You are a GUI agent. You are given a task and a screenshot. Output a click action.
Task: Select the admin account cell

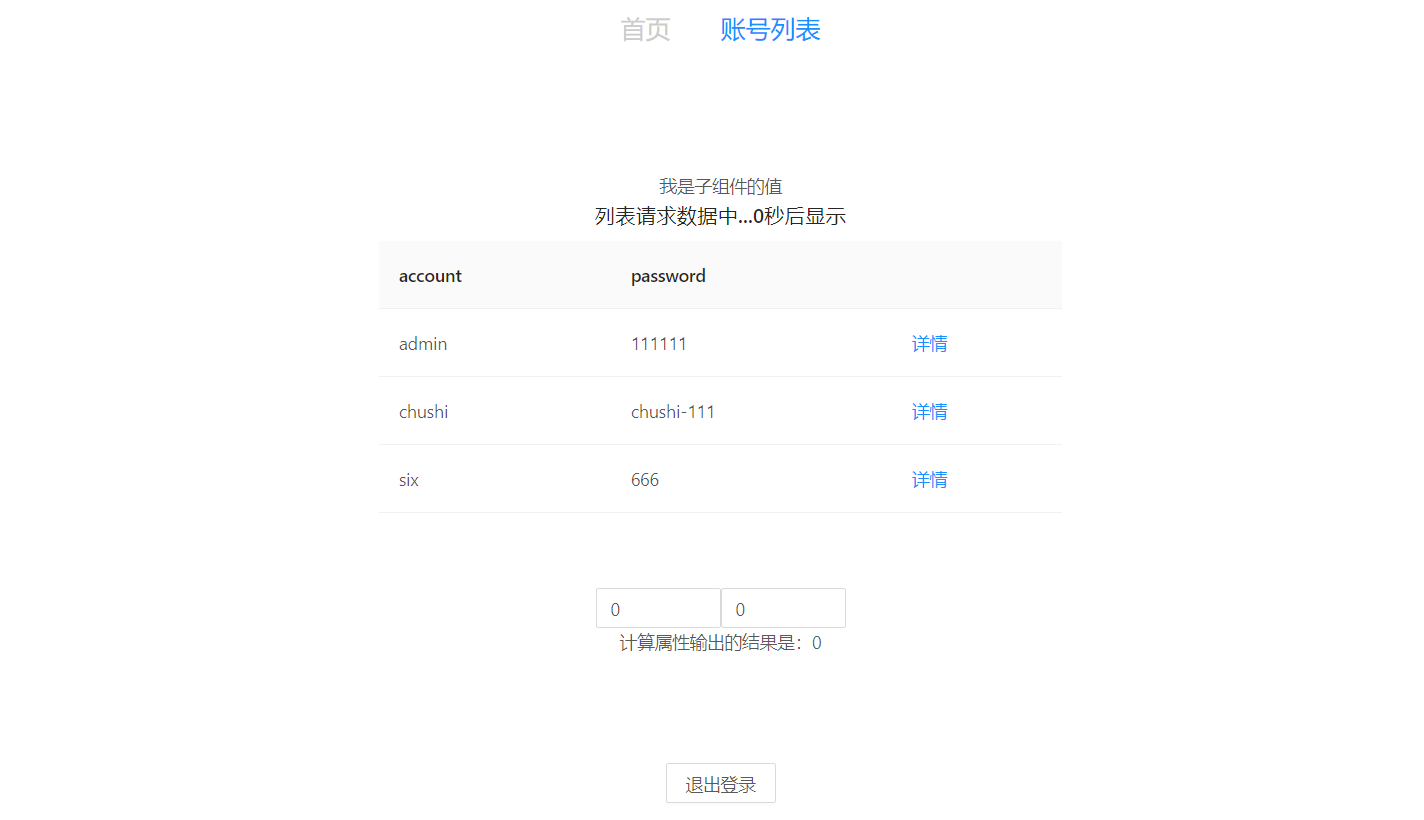(495, 344)
